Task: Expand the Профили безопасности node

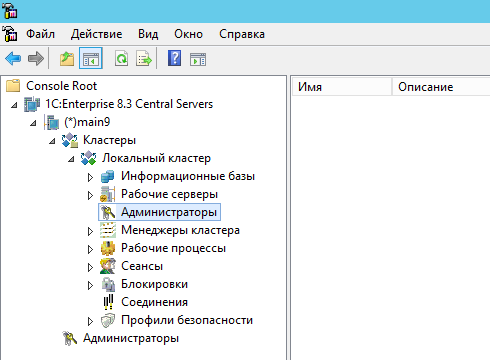Action: tap(90, 321)
